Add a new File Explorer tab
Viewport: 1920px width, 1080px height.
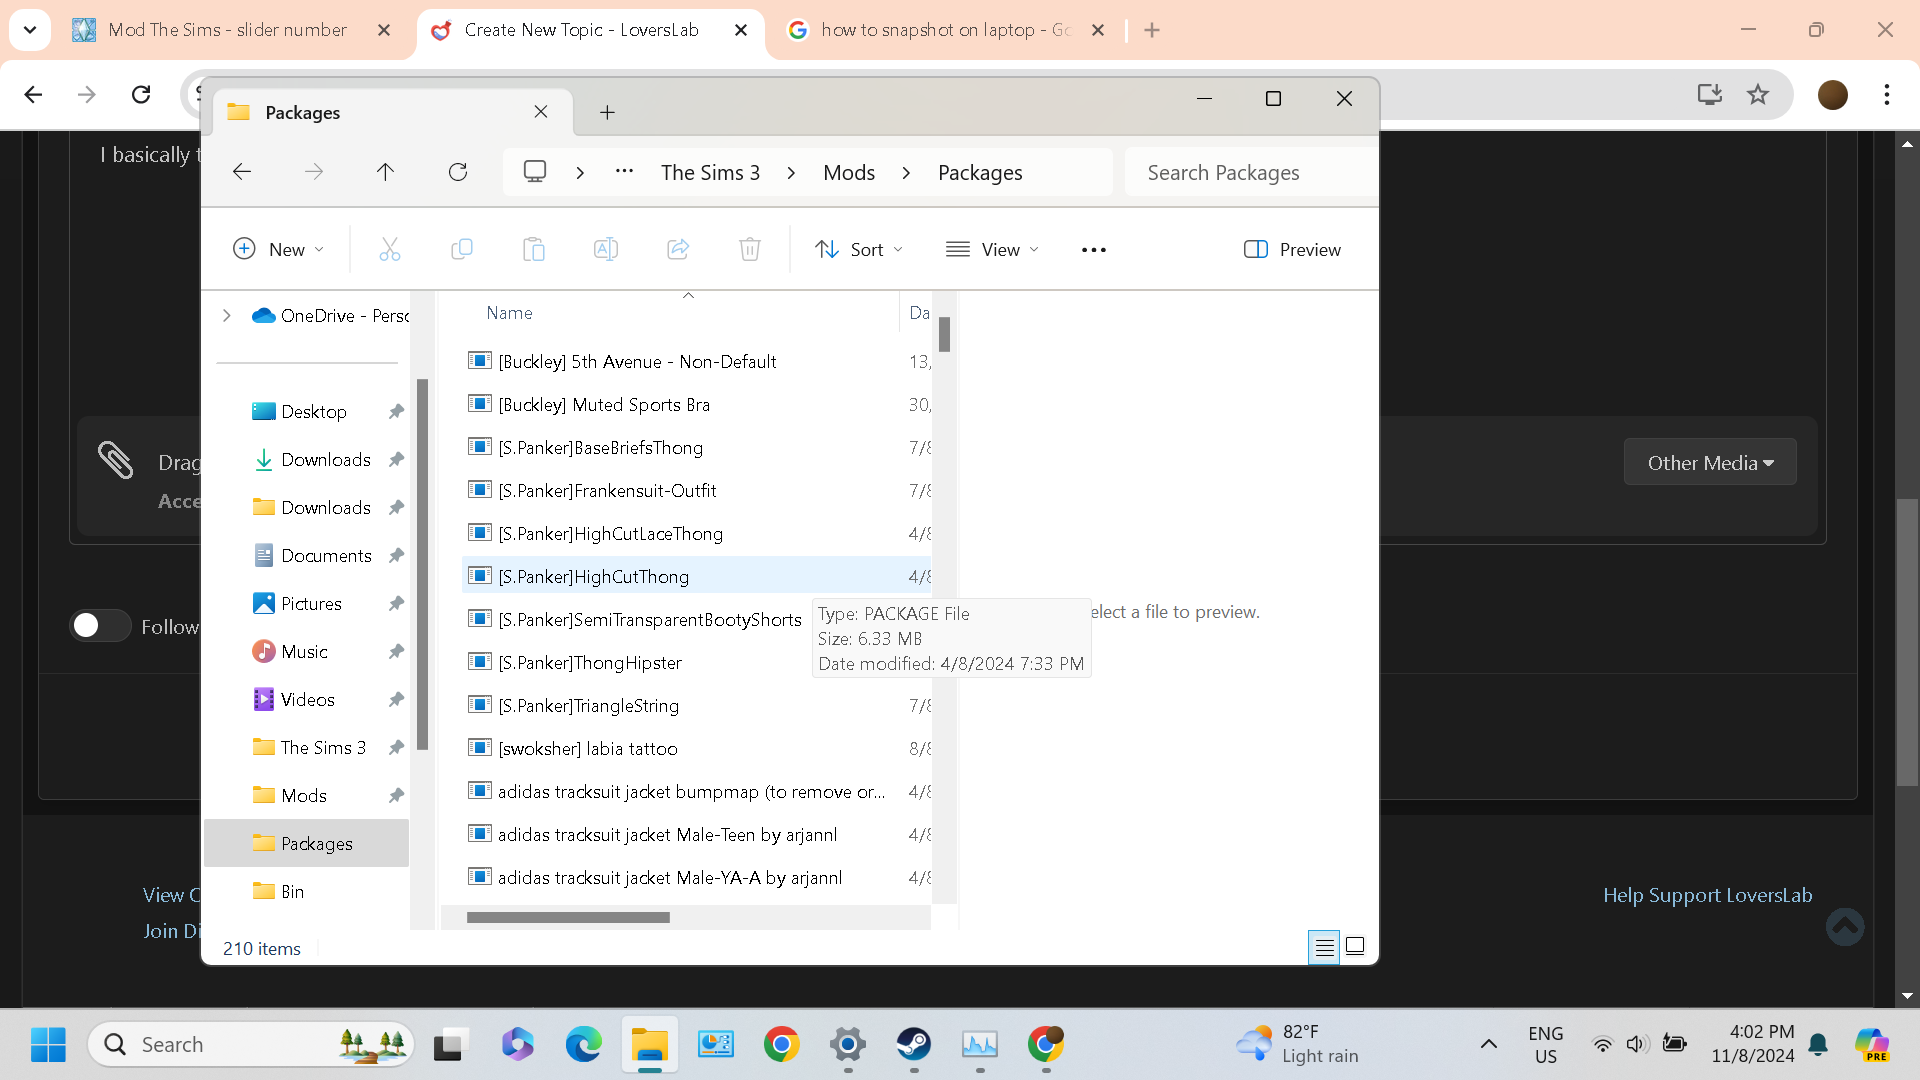[607, 112]
